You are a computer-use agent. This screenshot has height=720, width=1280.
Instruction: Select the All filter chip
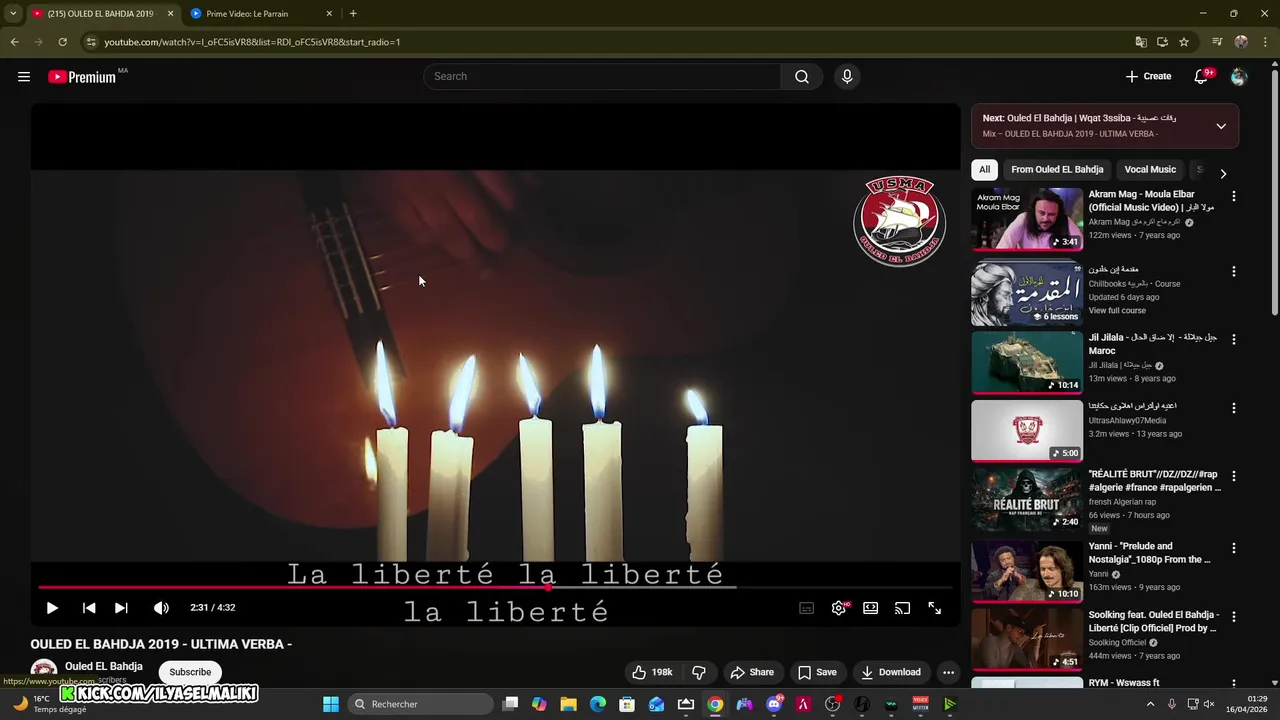pos(984,169)
